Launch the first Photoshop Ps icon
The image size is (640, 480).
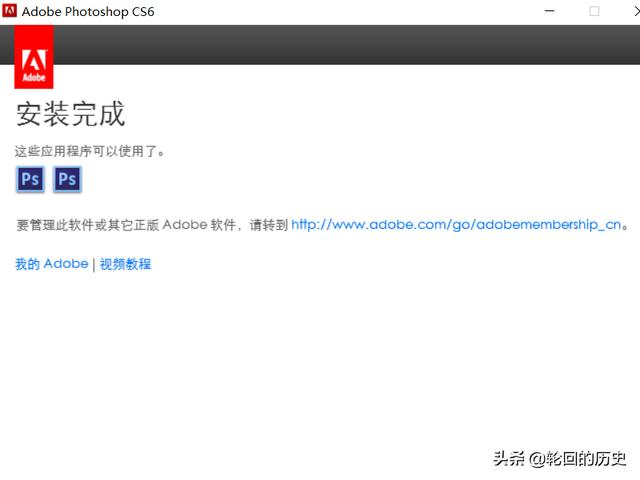coord(30,179)
